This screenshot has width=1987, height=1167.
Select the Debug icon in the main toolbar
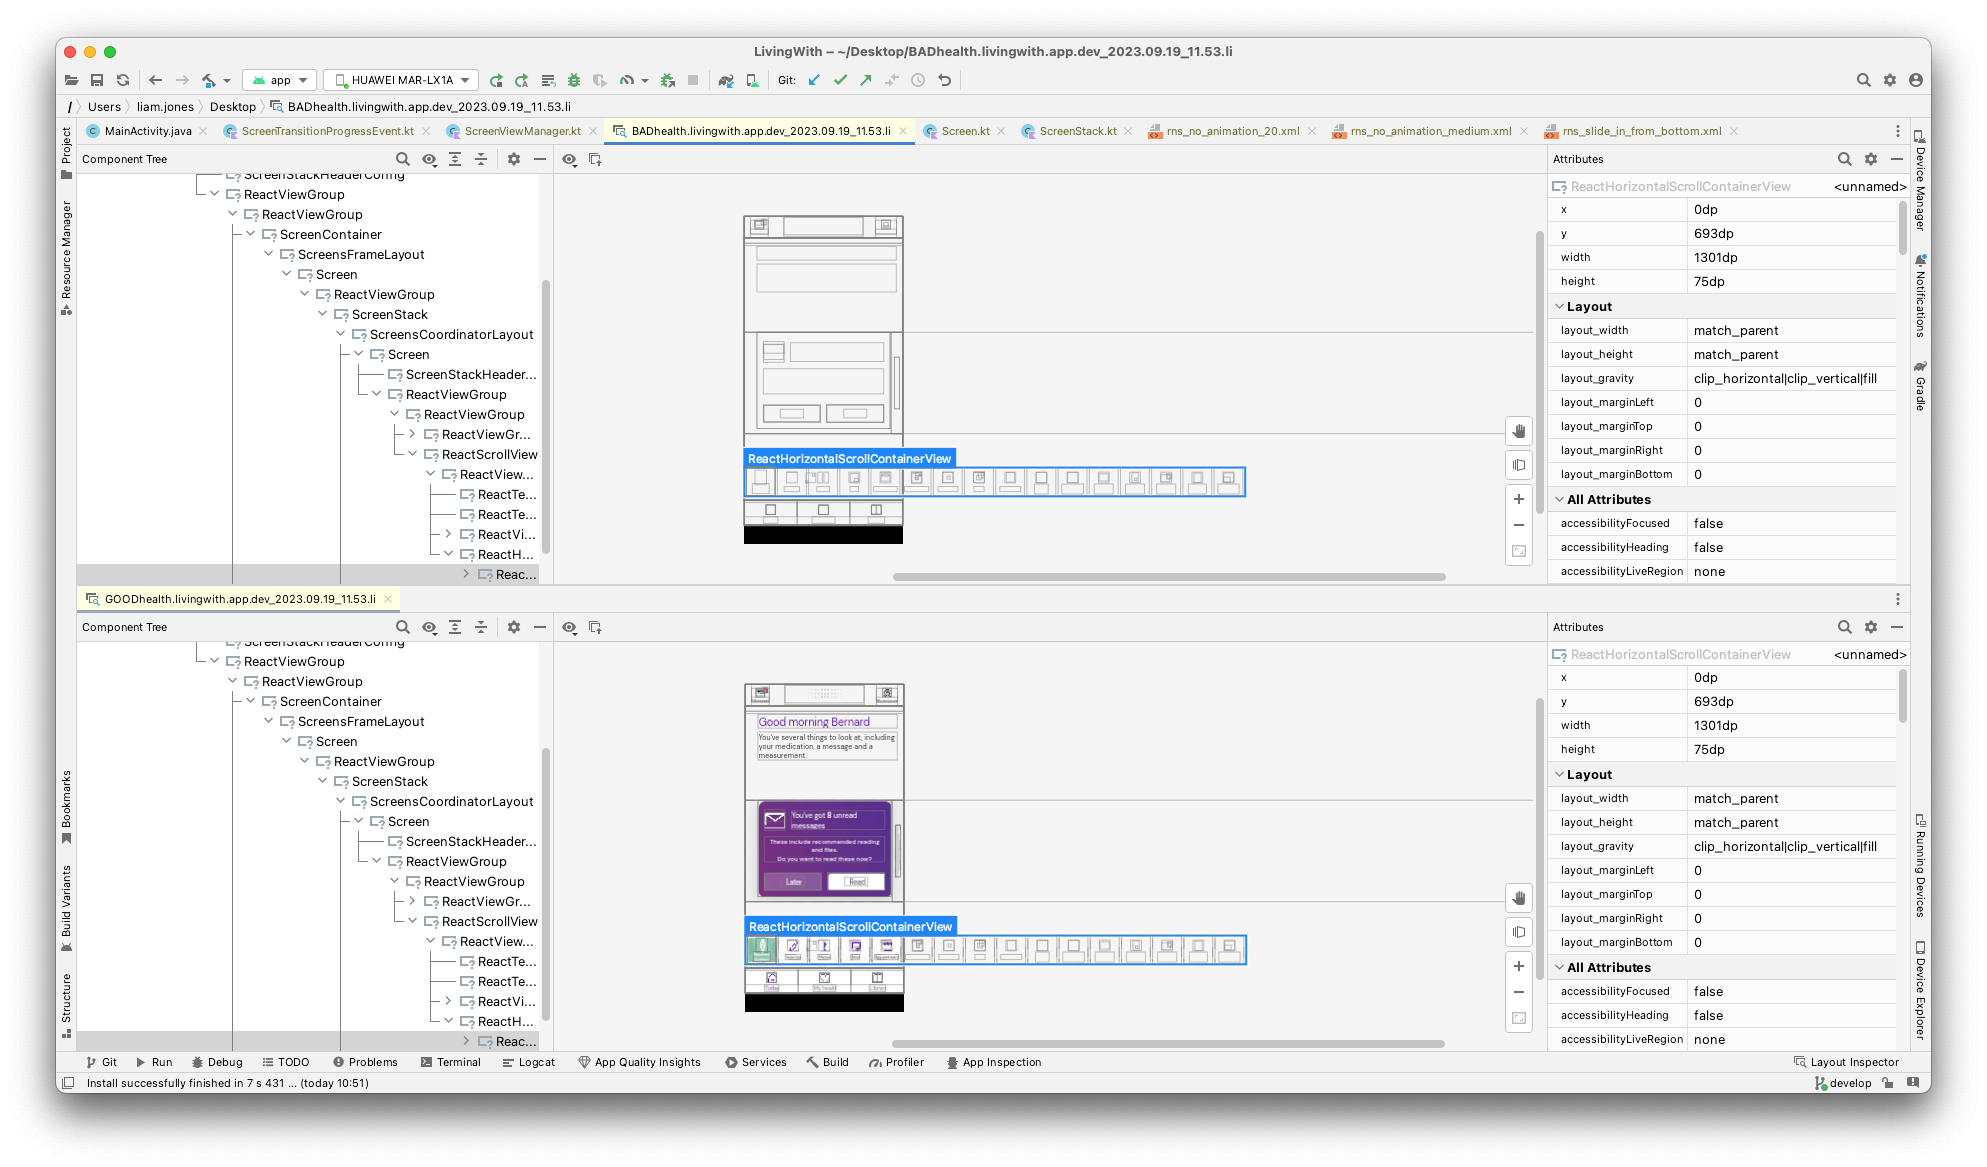coord(575,80)
